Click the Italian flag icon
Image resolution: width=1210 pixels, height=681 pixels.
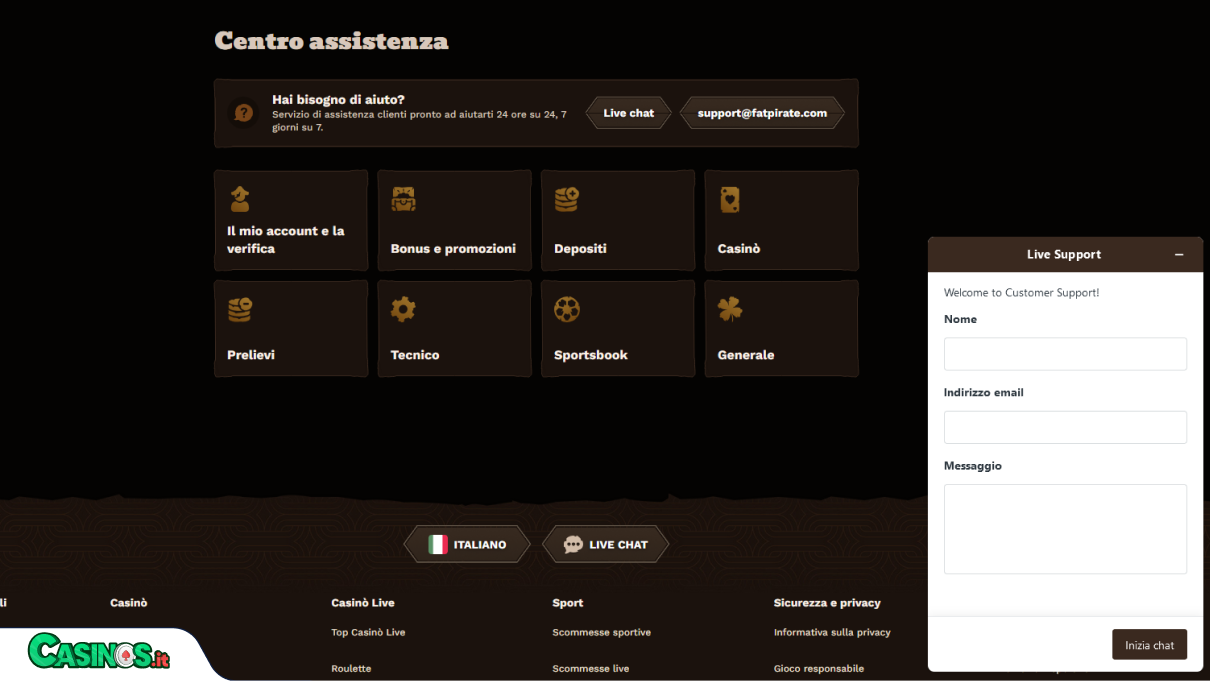438,545
